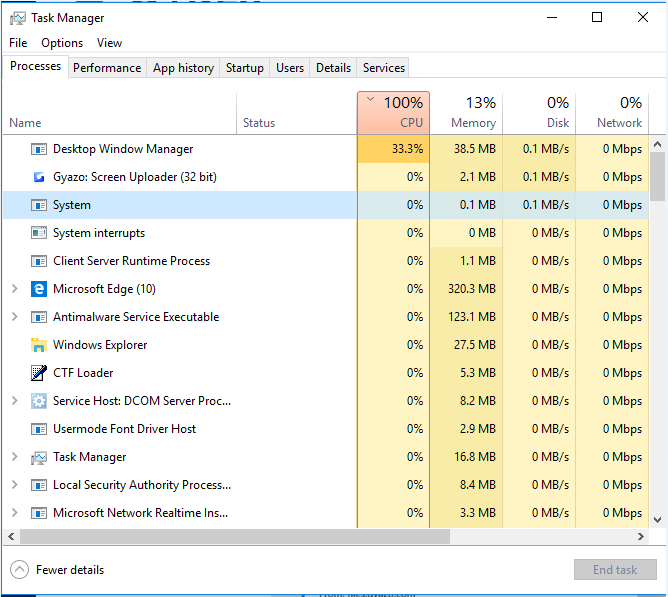Expand the Service Host: DCOM Server group
The width and height of the screenshot is (668, 597).
14,401
